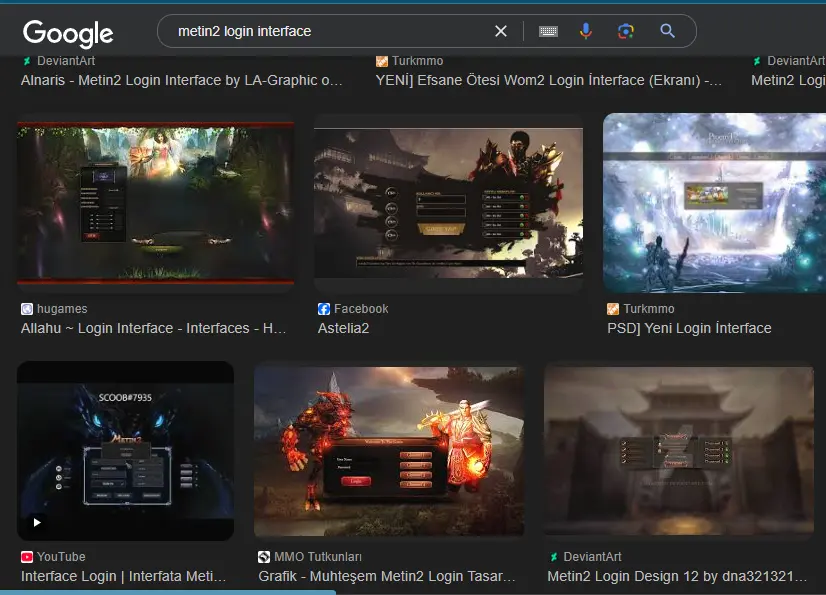Open 'Metin2 Login Design 12 by dna321321' title
Screen dimensions: 826x595
click(x=677, y=576)
